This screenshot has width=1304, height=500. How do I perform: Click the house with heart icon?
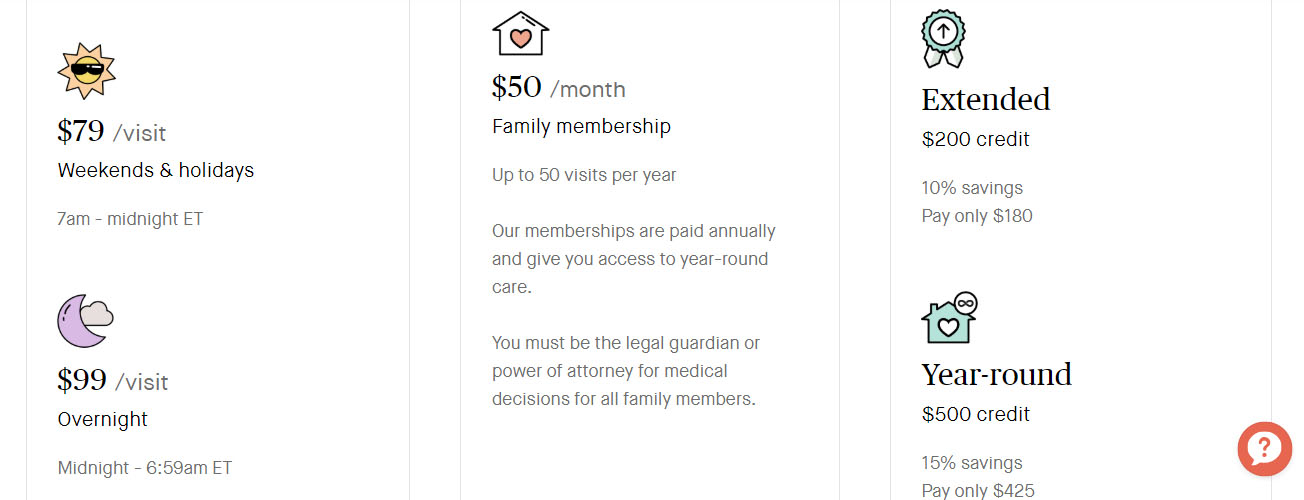(x=520, y=34)
